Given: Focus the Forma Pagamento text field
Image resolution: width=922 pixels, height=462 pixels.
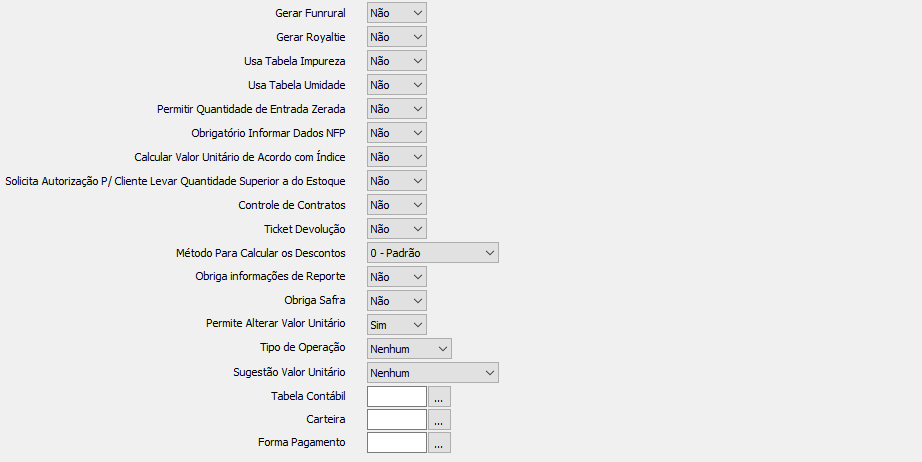Looking at the screenshot, I should (x=397, y=443).
